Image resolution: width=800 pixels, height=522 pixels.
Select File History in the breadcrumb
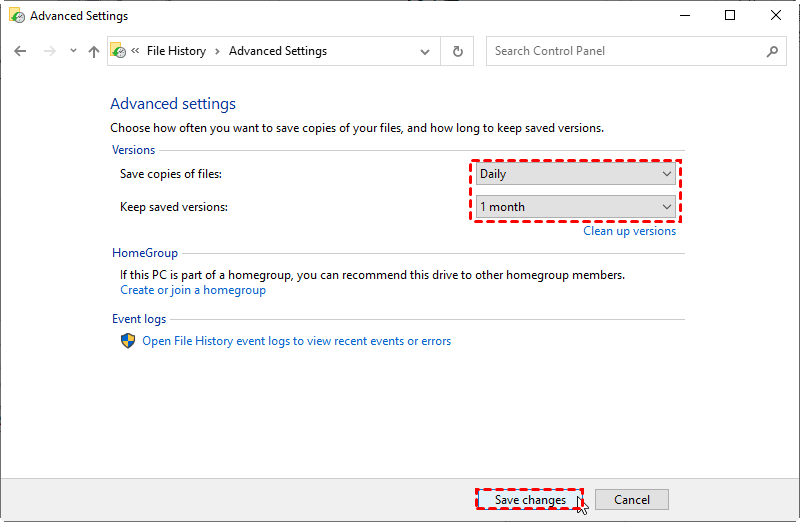[x=176, y=51]
